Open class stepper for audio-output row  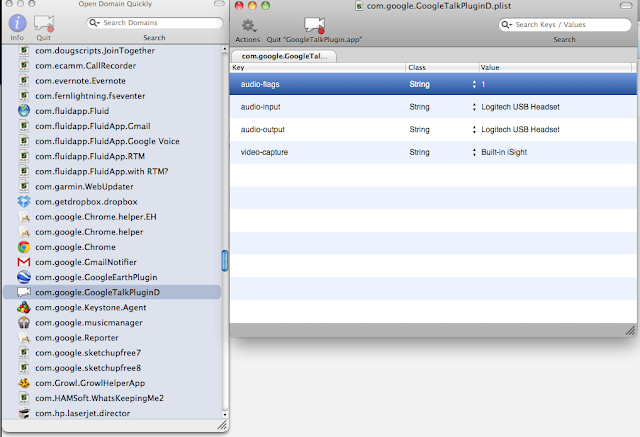[x=474, y=130]
